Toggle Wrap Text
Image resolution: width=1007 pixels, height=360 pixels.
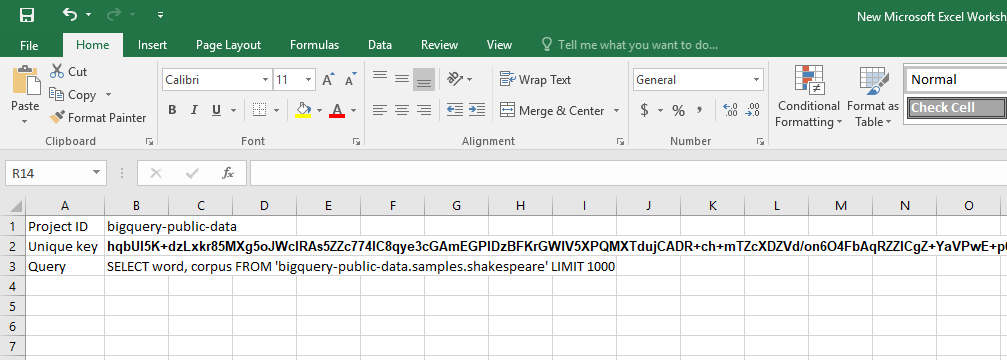click(536, 80)
